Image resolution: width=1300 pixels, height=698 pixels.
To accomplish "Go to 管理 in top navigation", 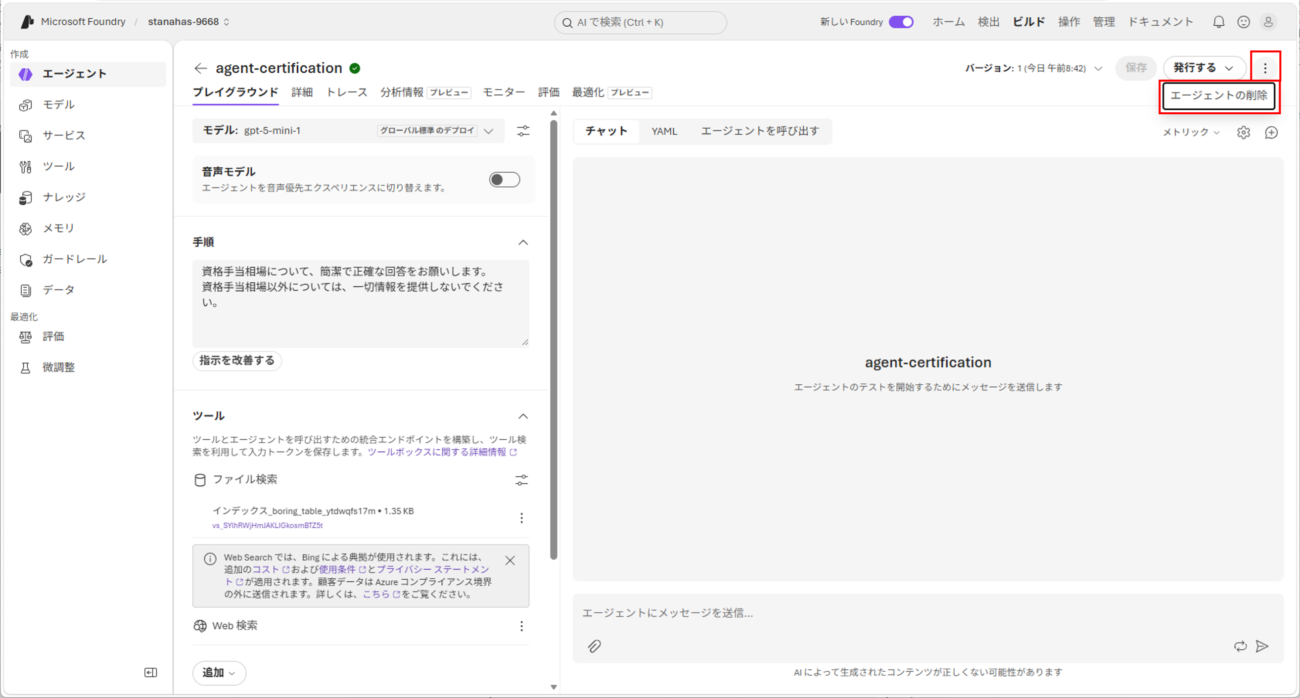I will tap(1104, 22).
